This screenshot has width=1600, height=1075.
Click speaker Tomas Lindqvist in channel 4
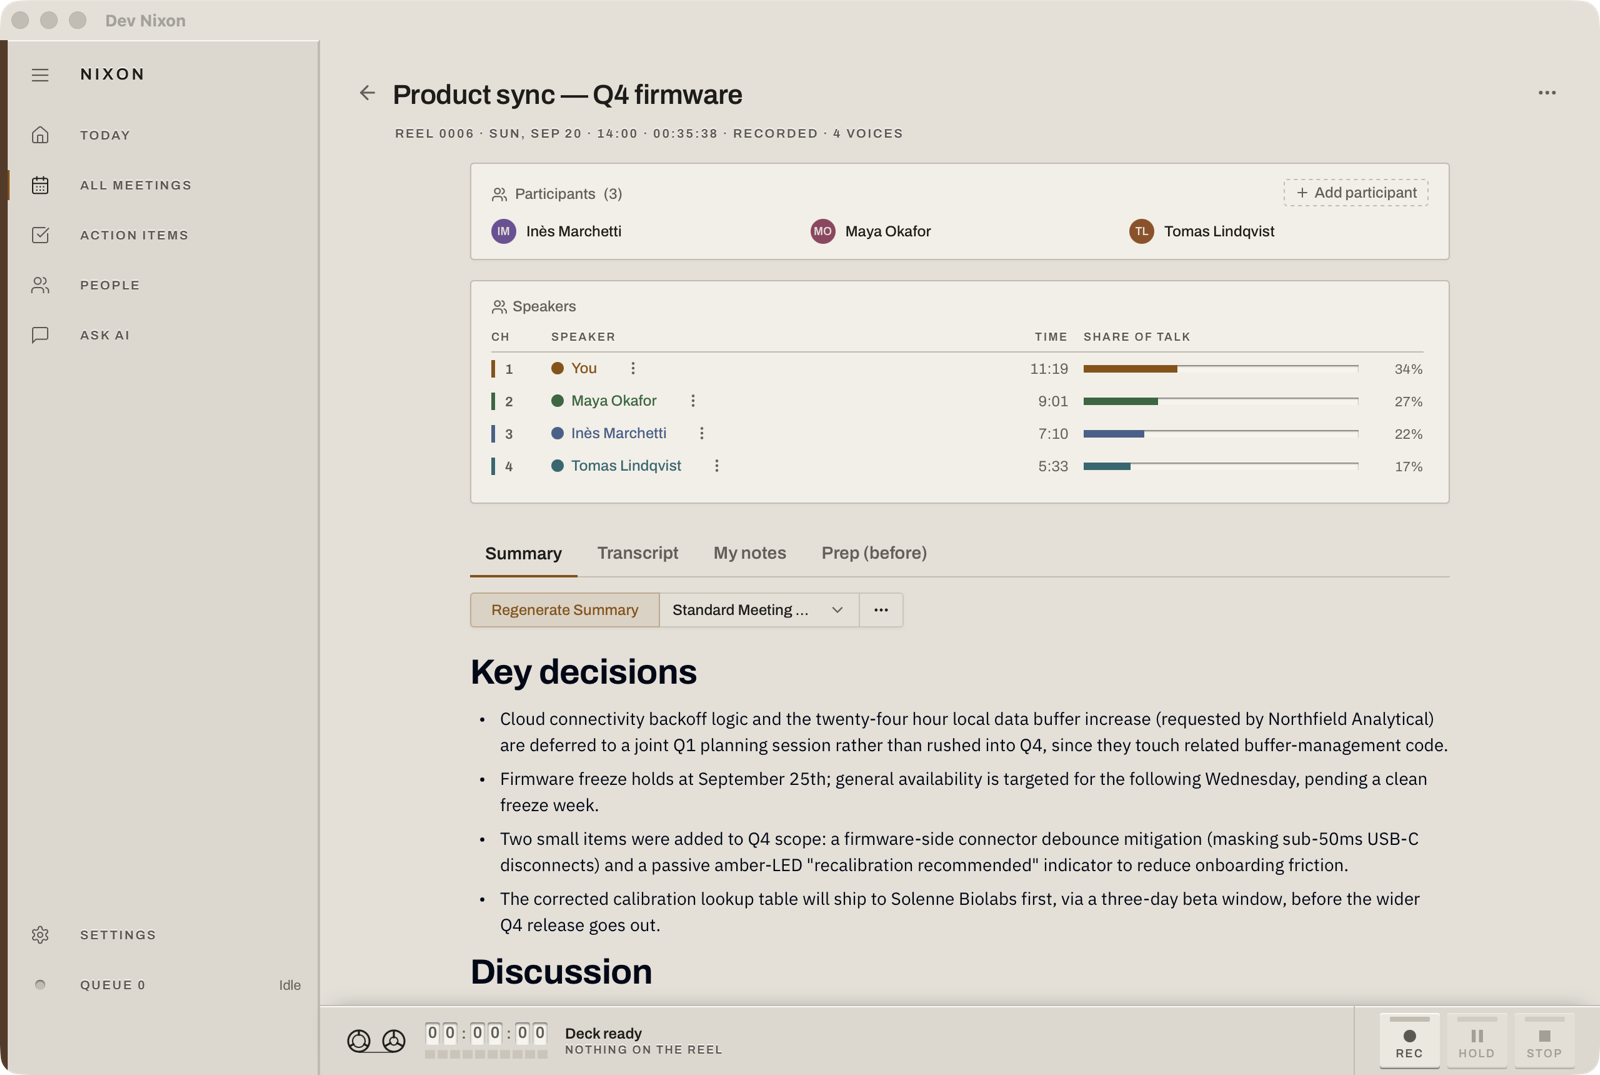pyautogui.click(x=626, y=466)
